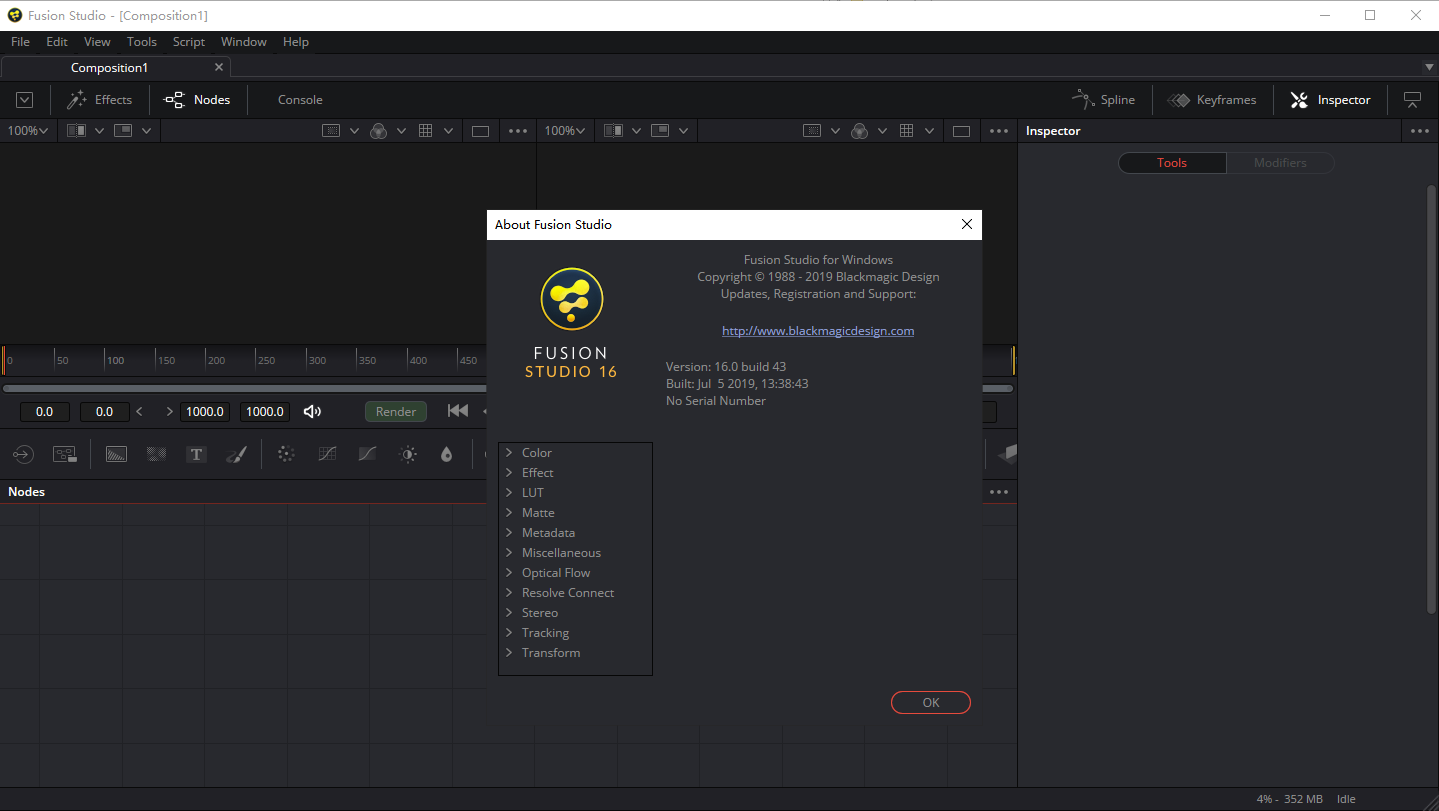Click the Saver tool icon beside Loader

(65, 454)
